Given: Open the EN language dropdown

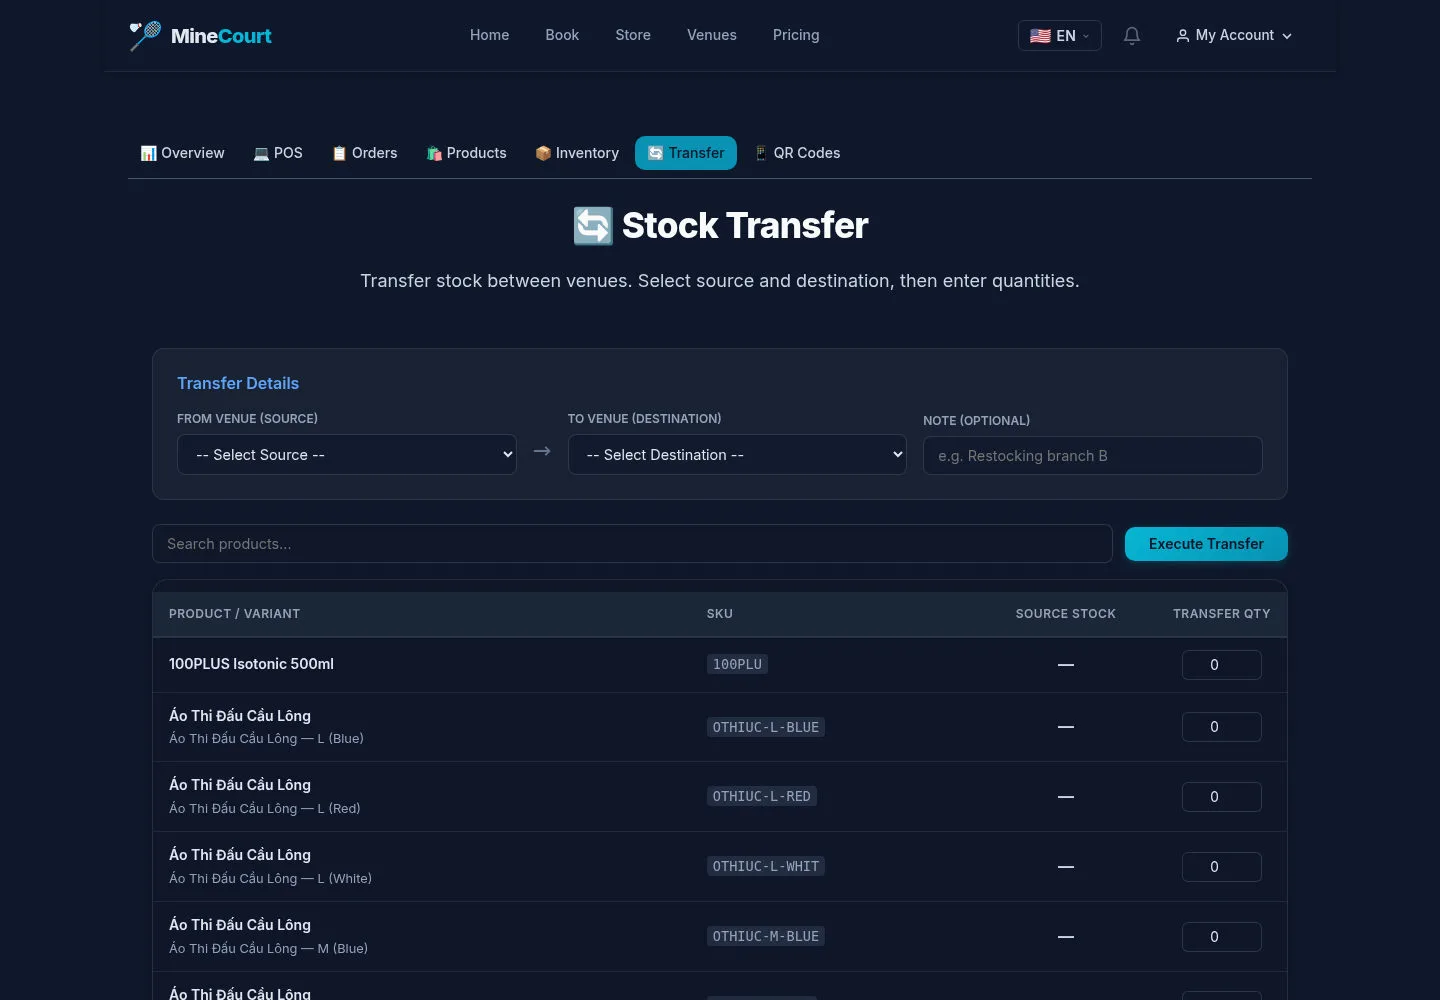Looking at the screenshot, I should 1060,36.
